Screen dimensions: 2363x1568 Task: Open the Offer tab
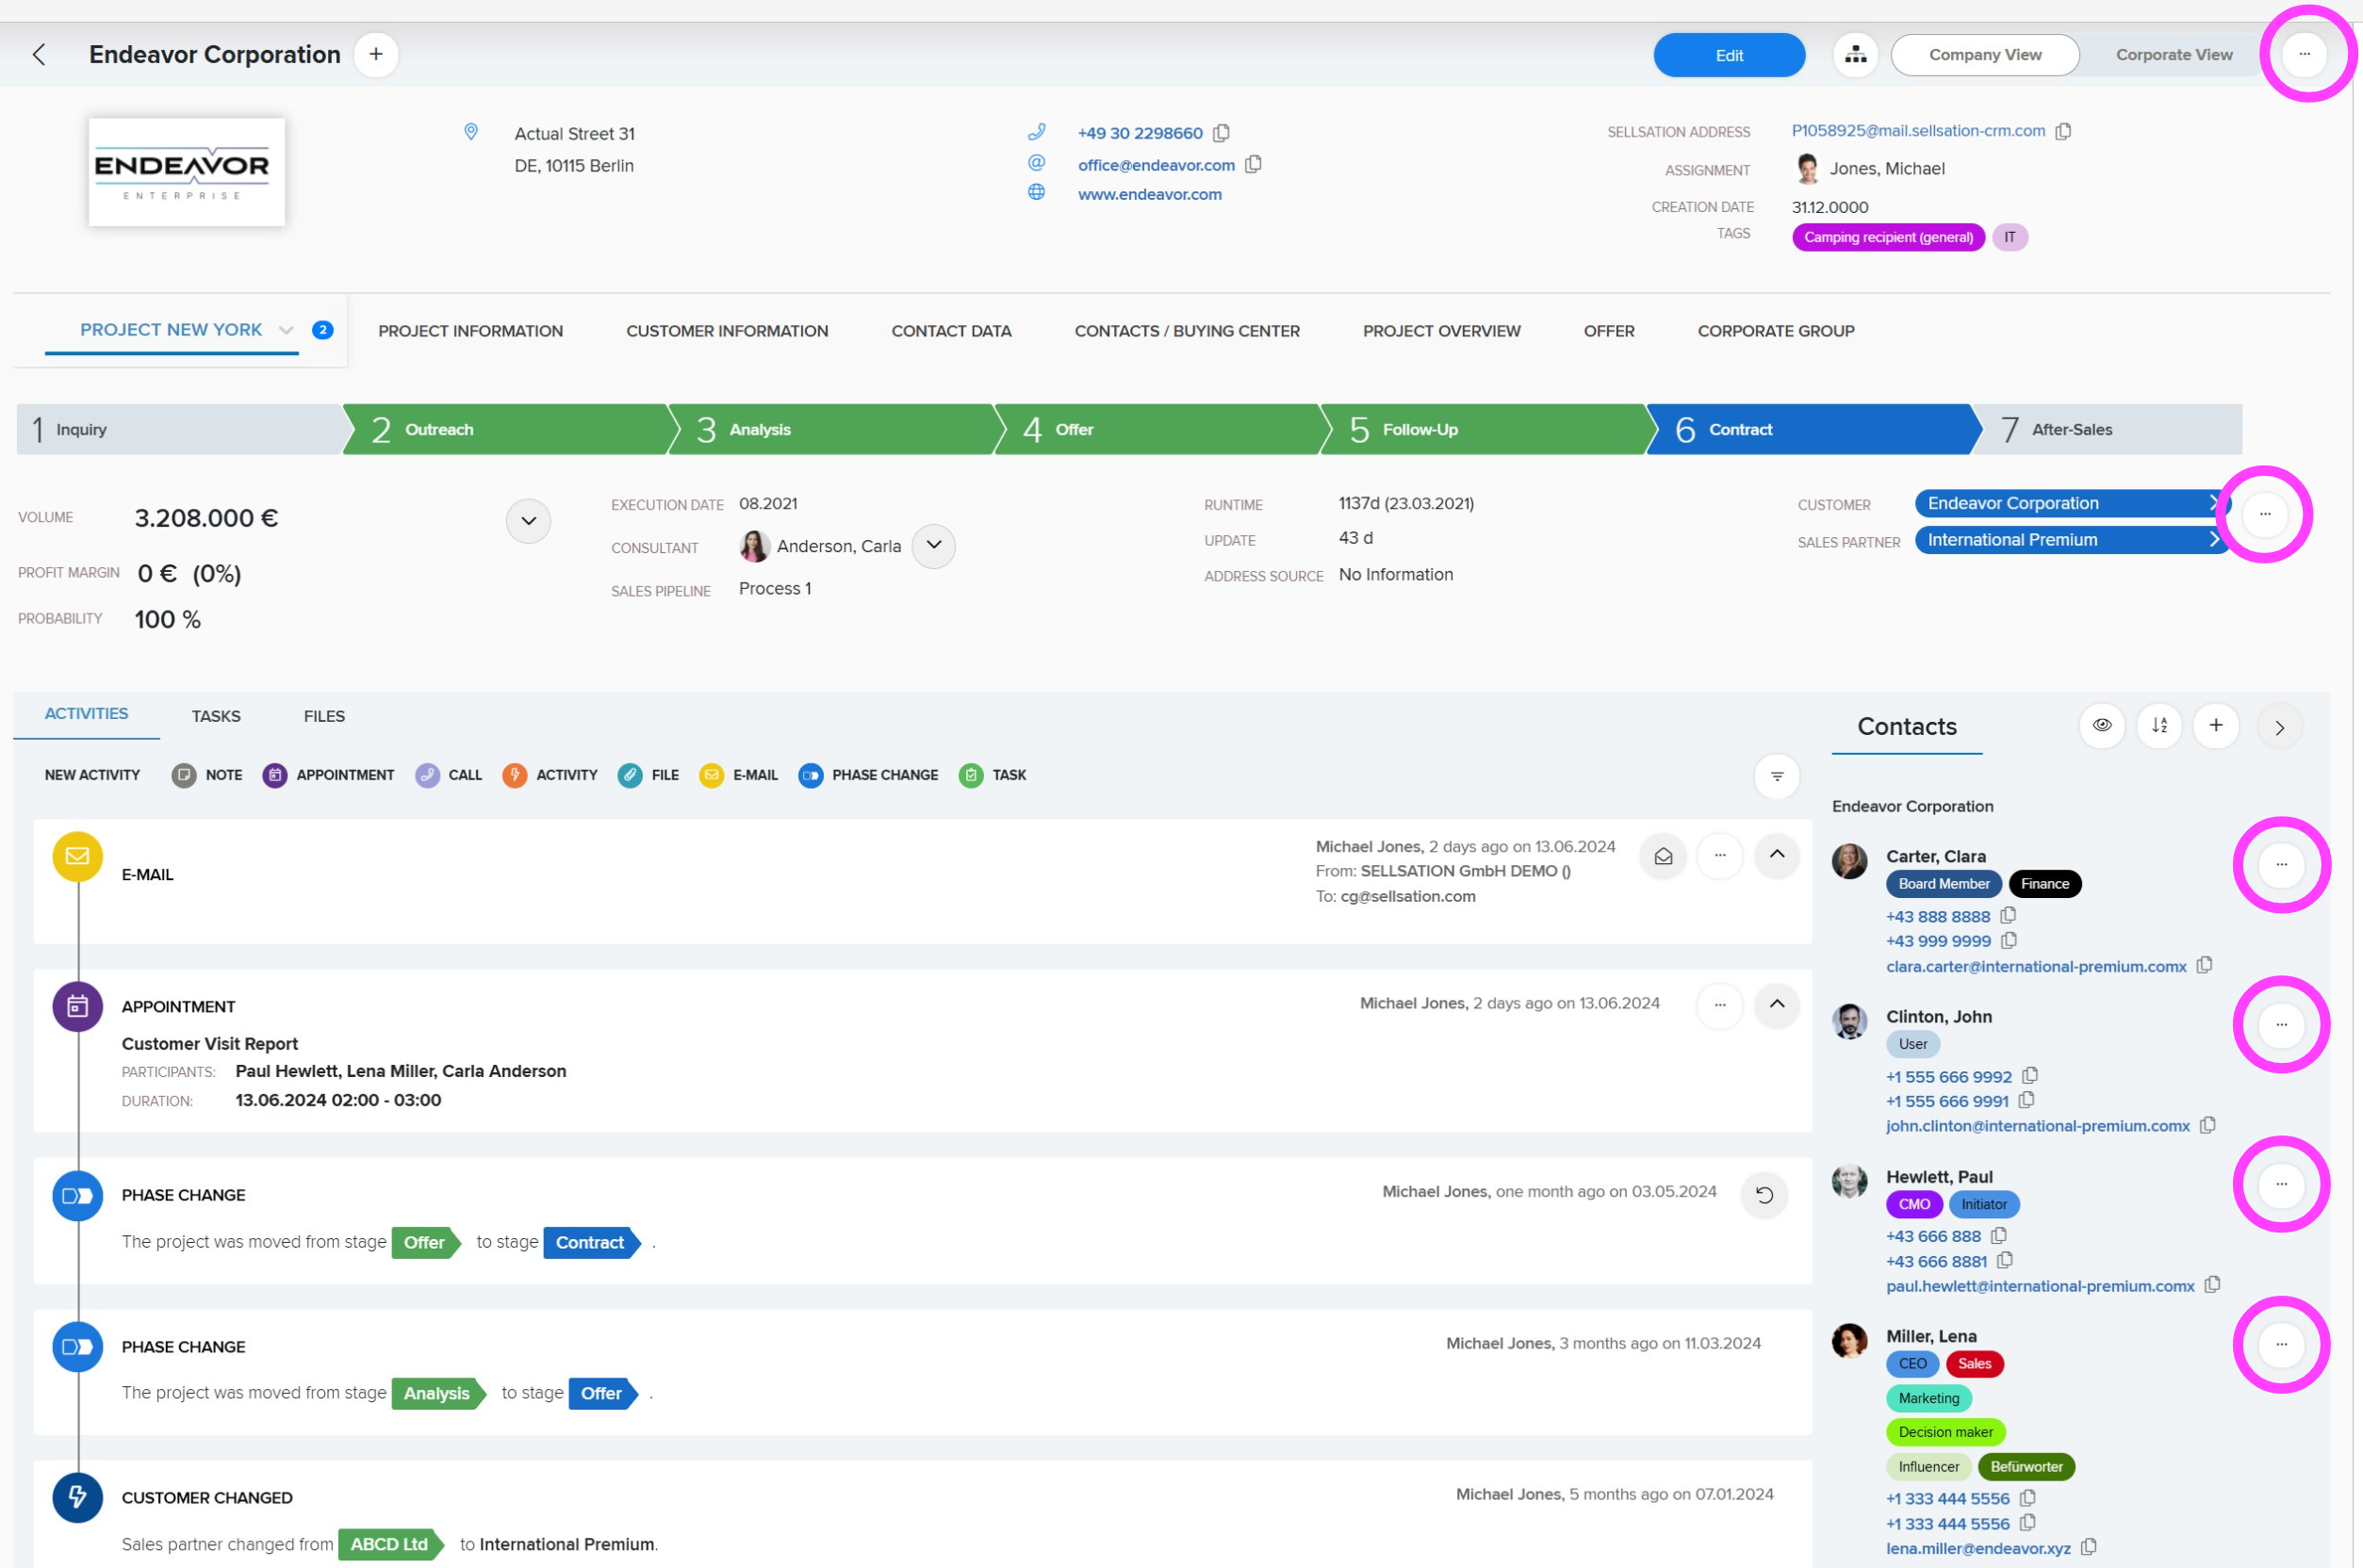pyautogui.click(x=1609, y=331)
